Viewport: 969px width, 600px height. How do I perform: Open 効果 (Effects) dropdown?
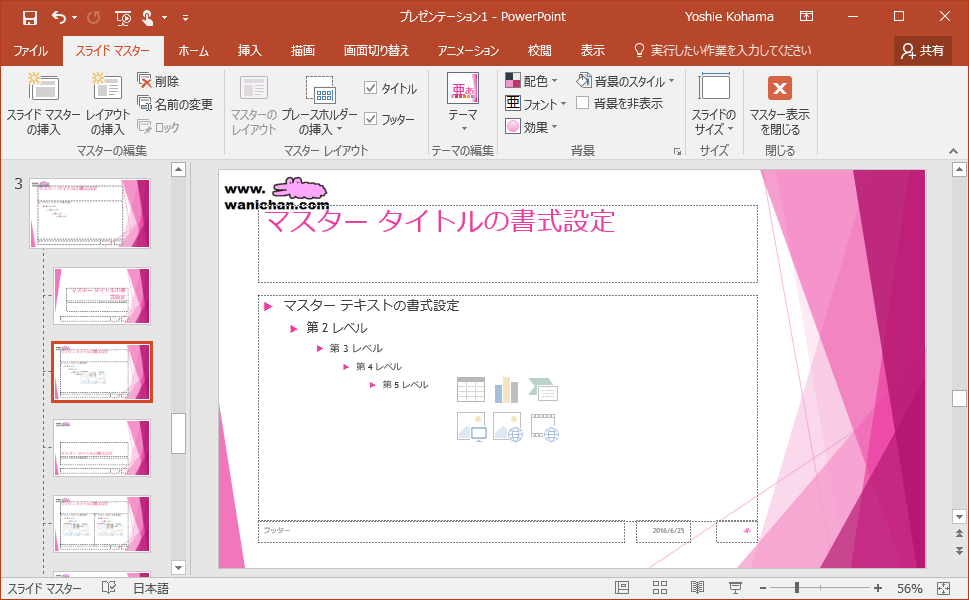[531, 127]
